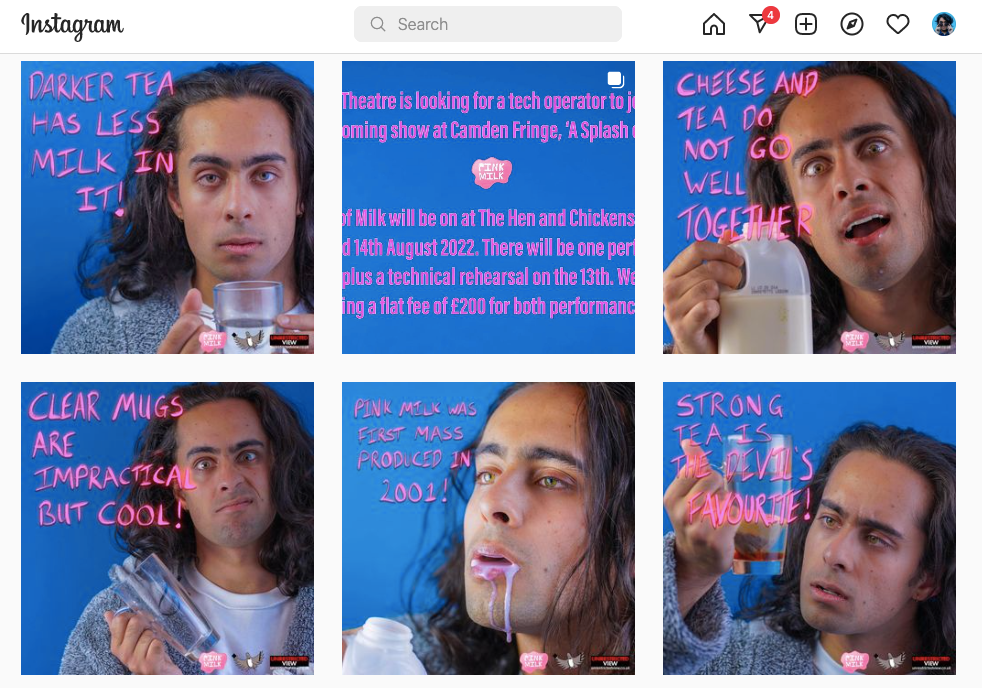Screen dimensions: 982x688
Task: Click the red 4 notification badge
Action: tap(770, 14)
